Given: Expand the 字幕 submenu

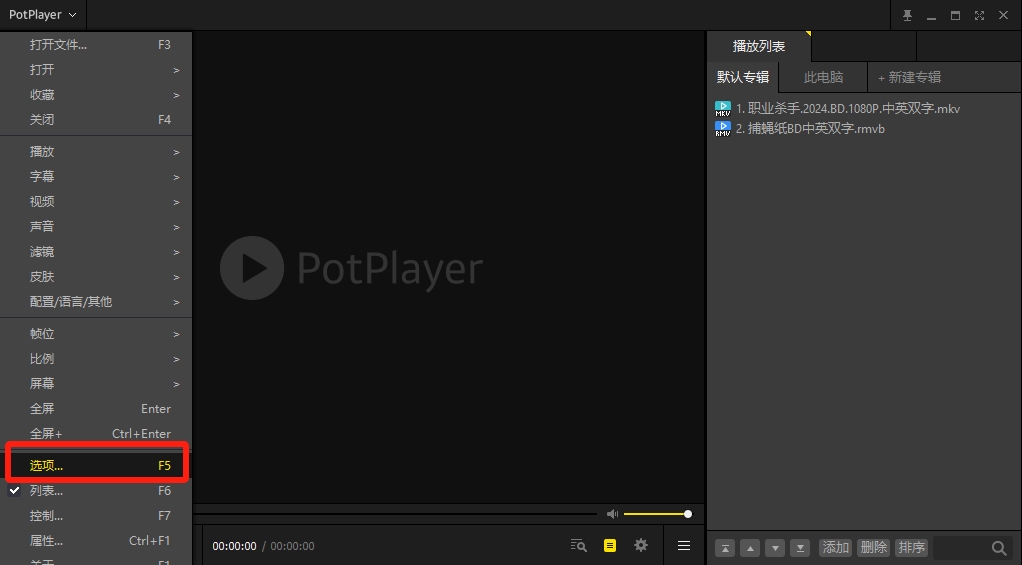Looking at the screenshot, I should [x=96, y=177].
